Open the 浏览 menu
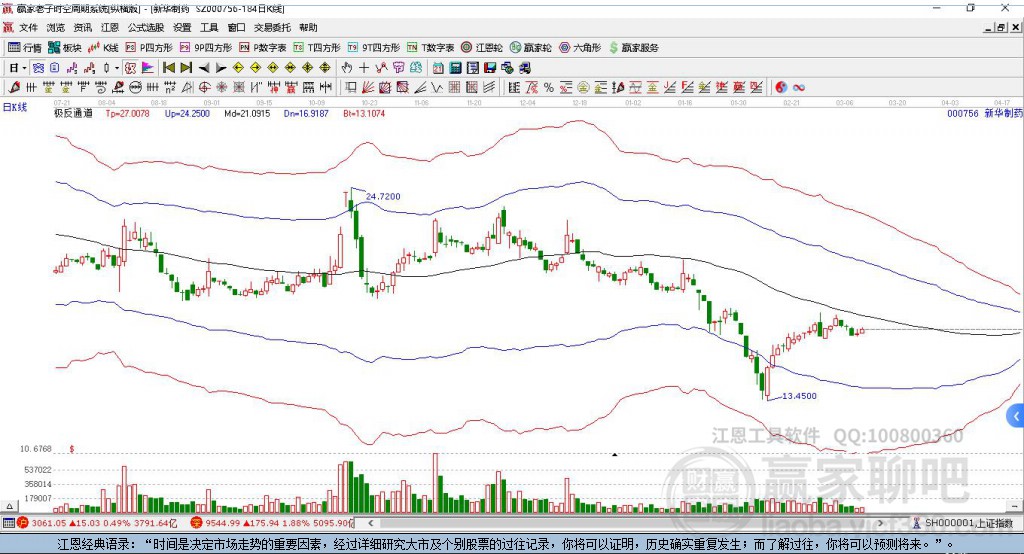The width and height of the screenshot is (1024, 554). click(56, 27)
